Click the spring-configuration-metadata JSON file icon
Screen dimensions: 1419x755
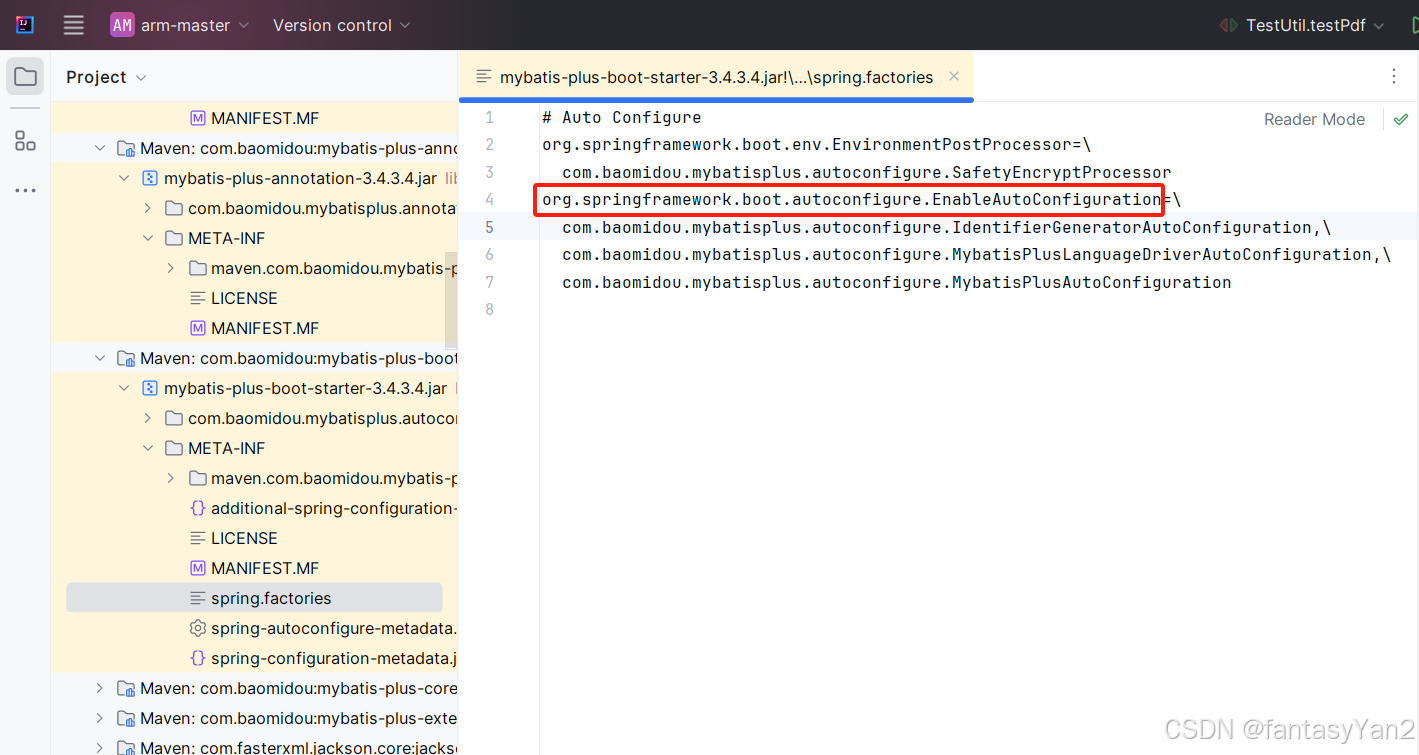pyautogui.click(x=198, y=658)
